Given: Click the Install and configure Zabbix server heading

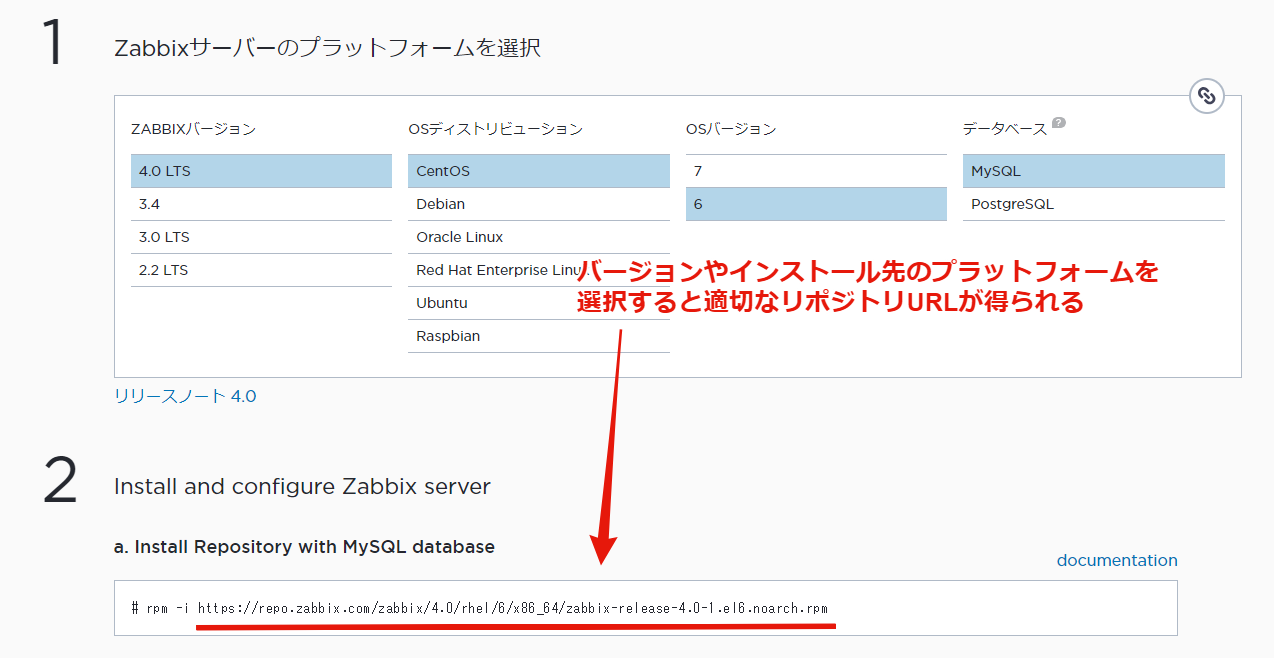Looking at the screenshot, I should point(302,487).
